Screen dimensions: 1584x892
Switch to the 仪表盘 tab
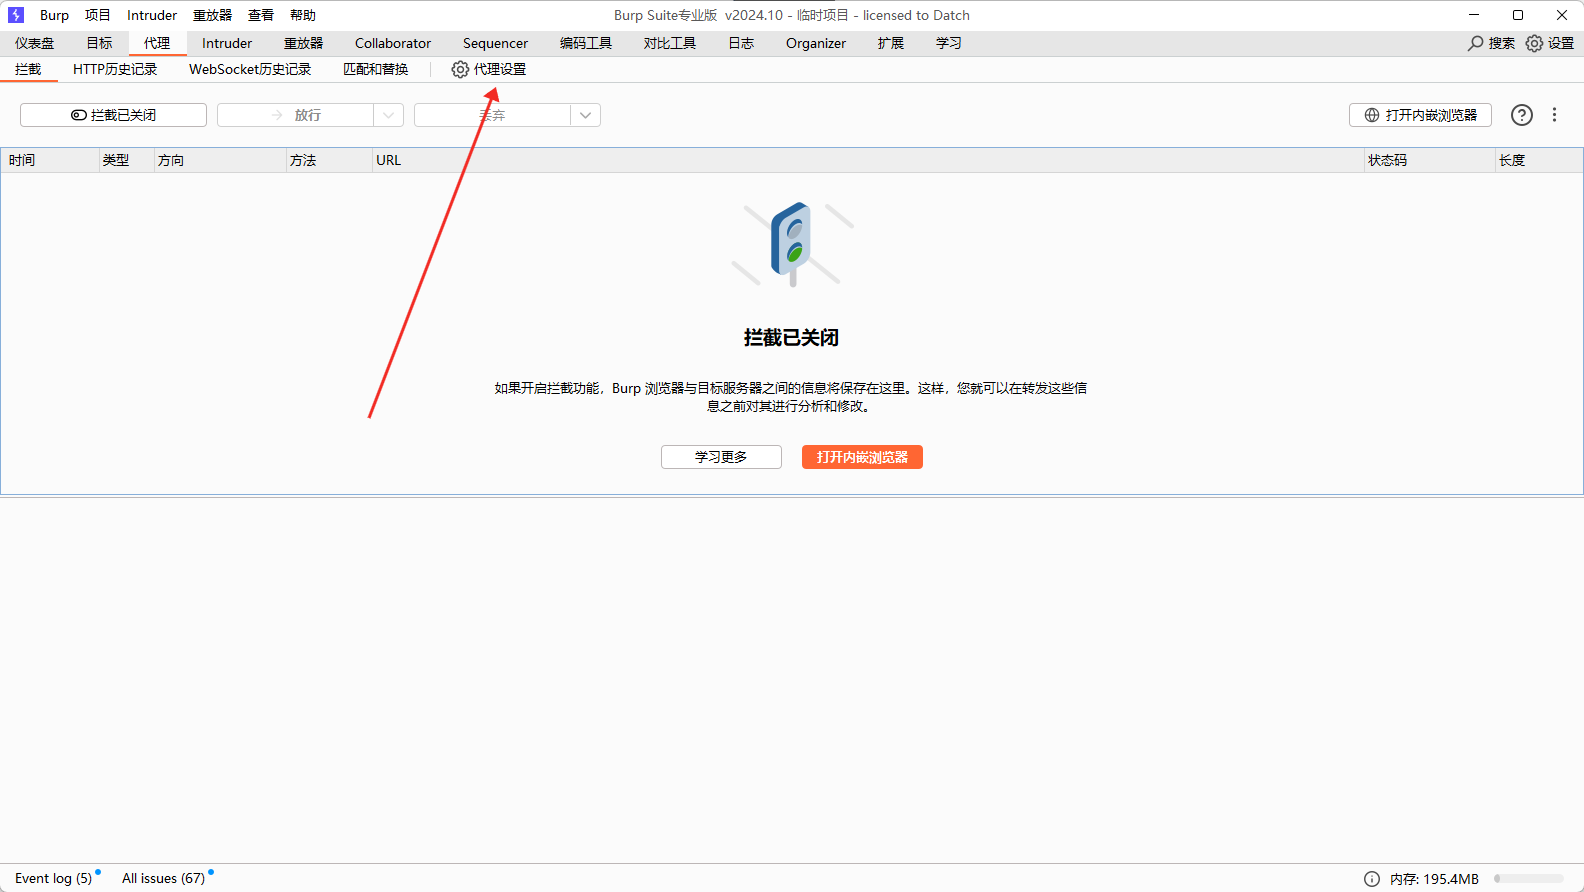point(35,43)
